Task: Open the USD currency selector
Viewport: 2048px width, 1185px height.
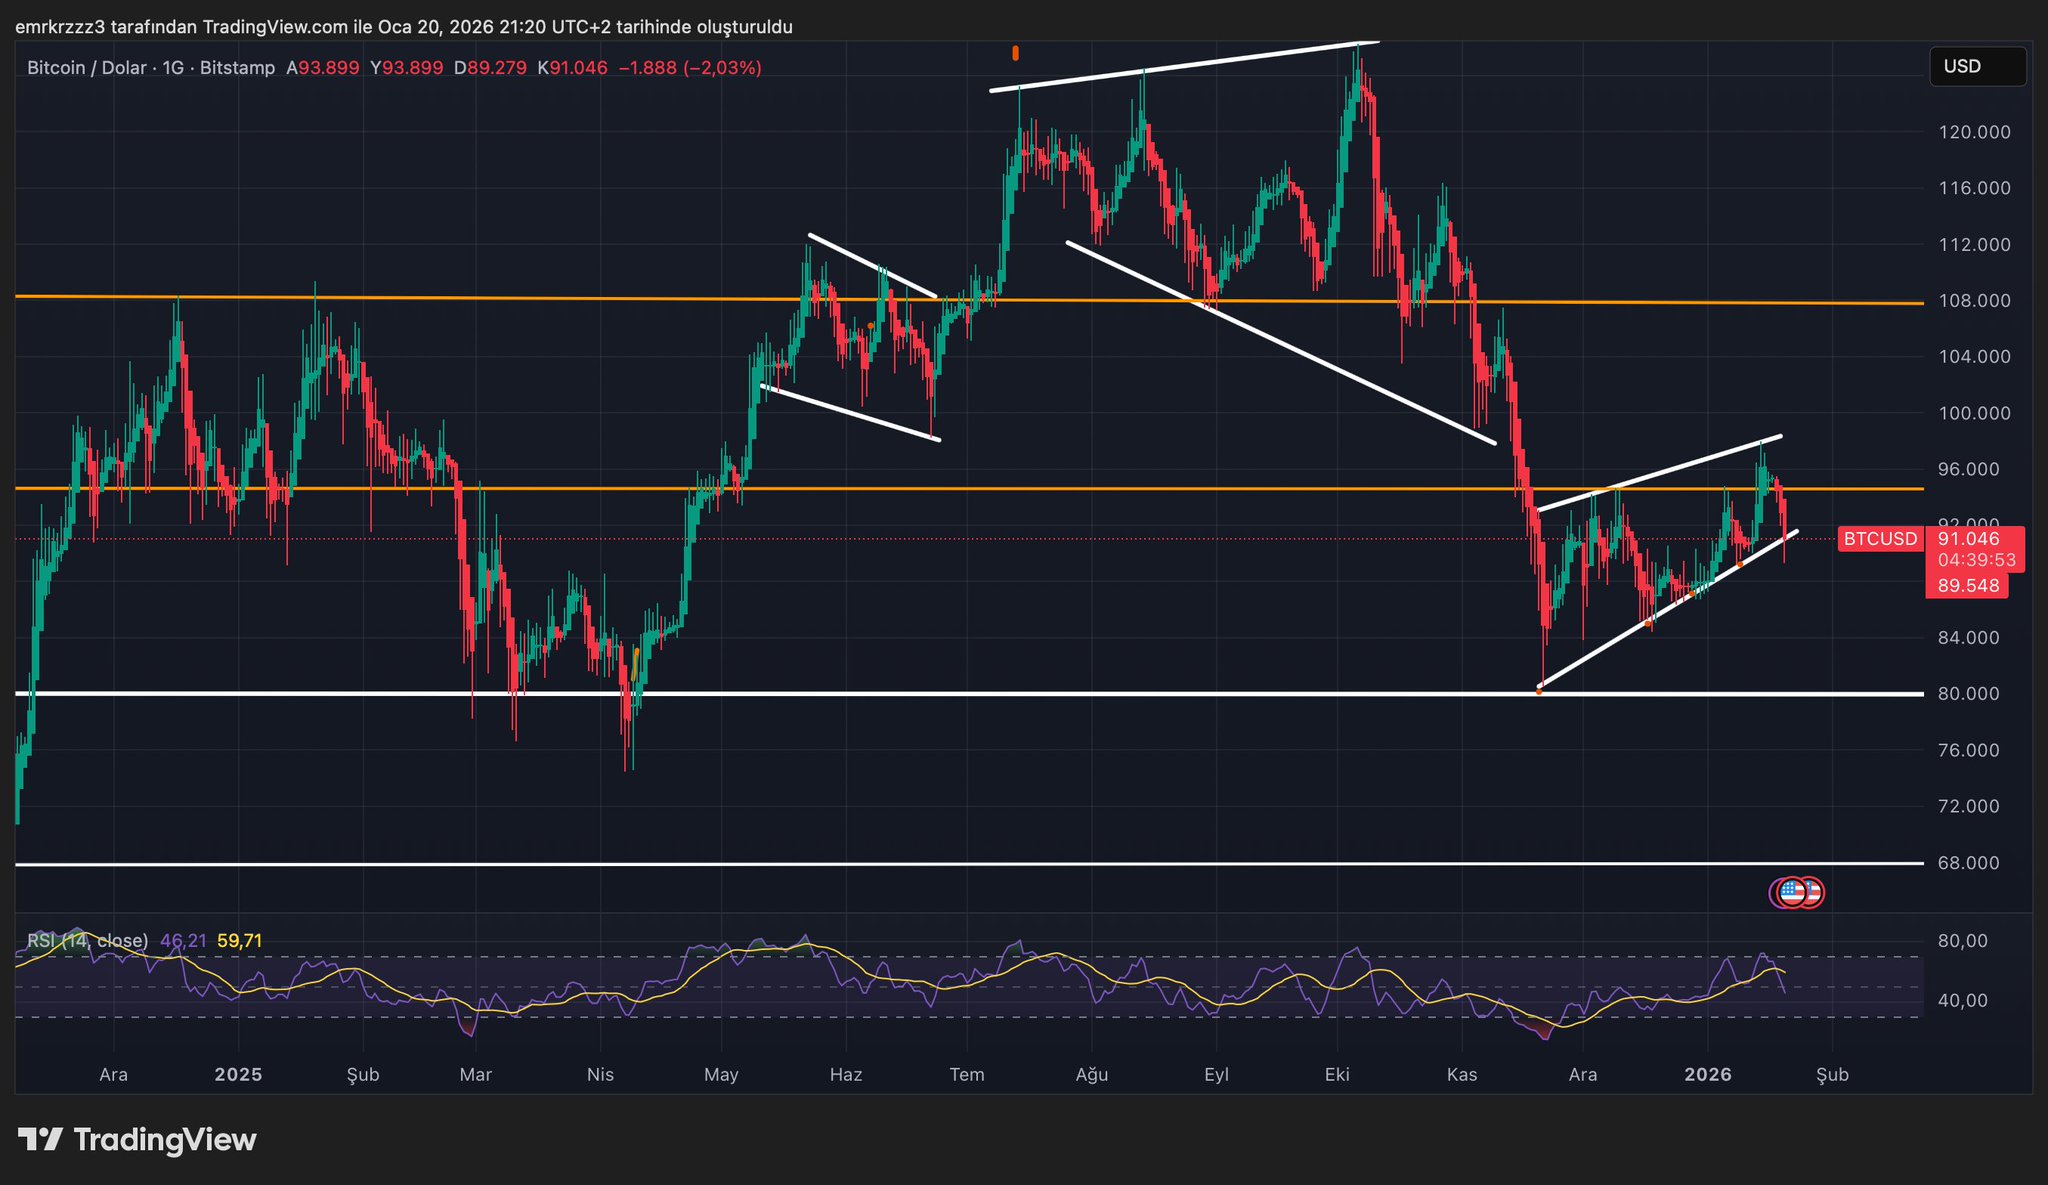Action: tap(1976, 66)
